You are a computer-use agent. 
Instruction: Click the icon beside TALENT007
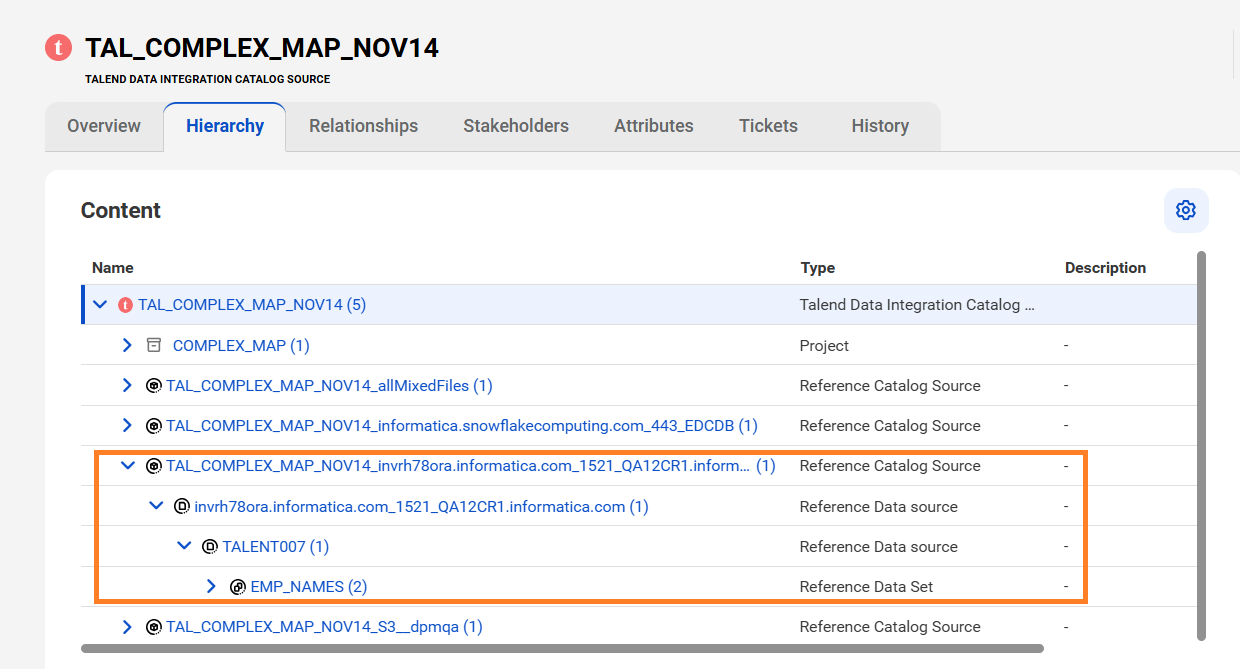pyautogui.click(x=210, y=547)
